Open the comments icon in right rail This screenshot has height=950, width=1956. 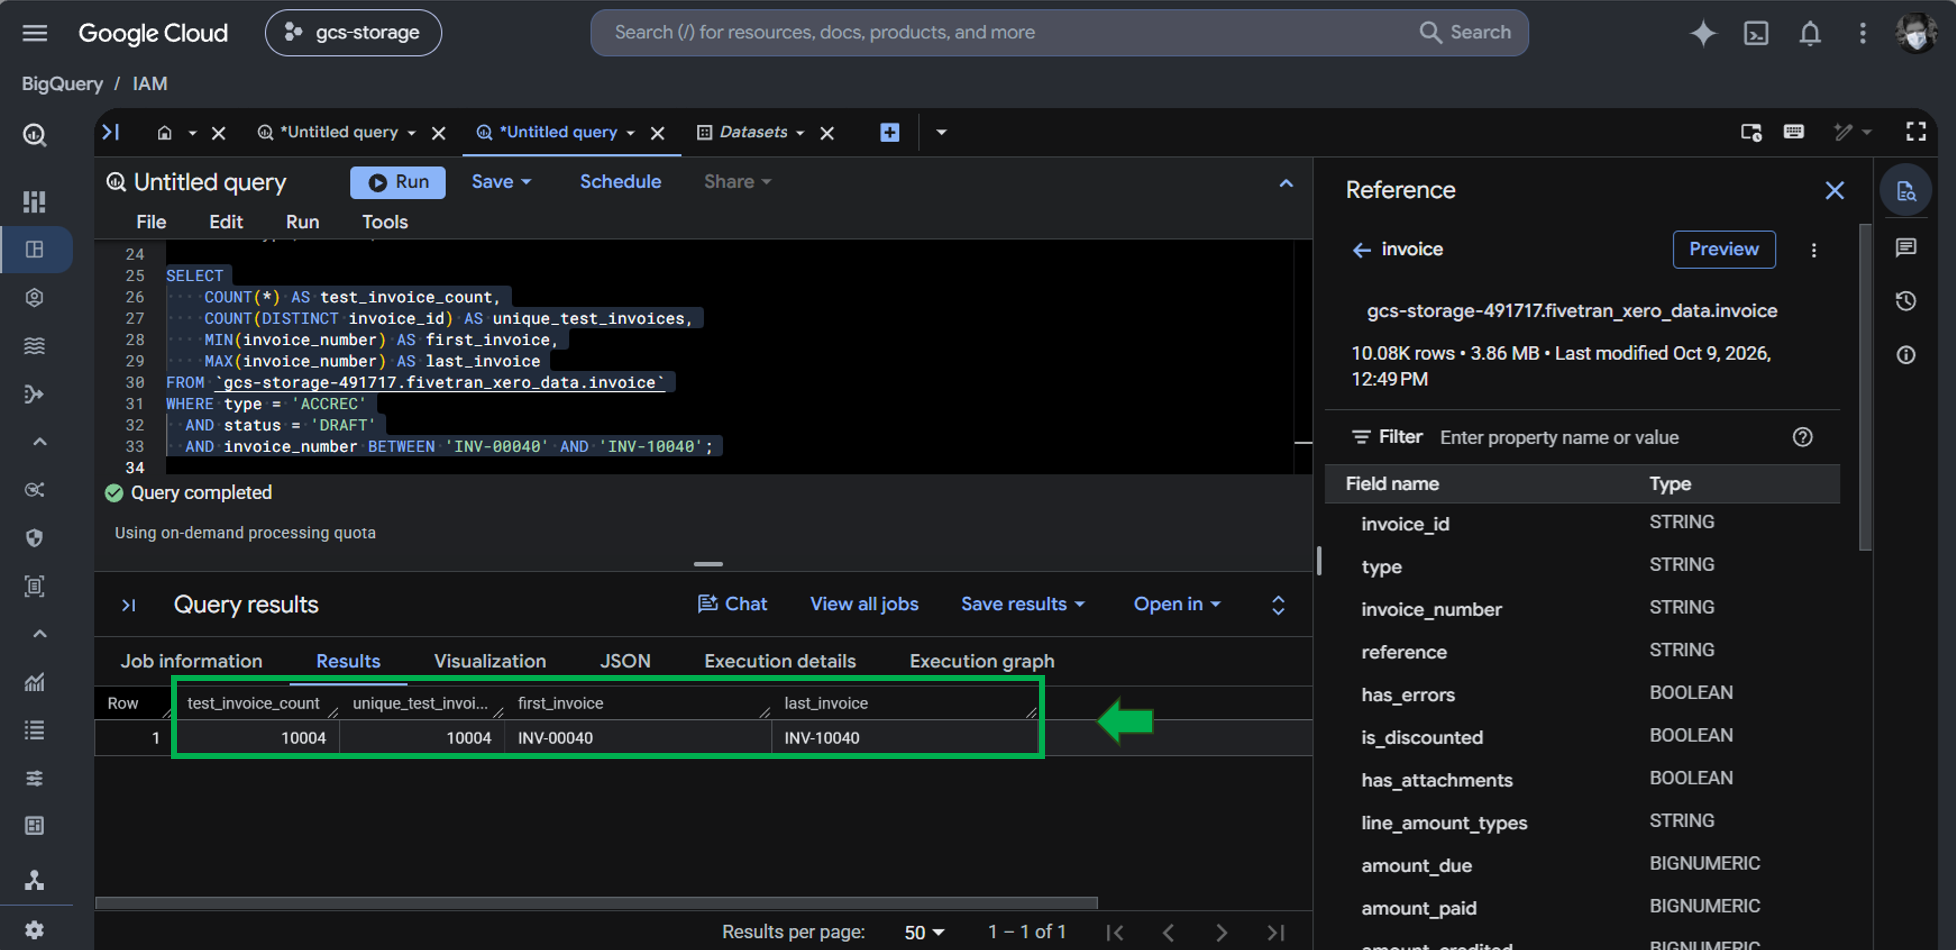coord(1906,247)
